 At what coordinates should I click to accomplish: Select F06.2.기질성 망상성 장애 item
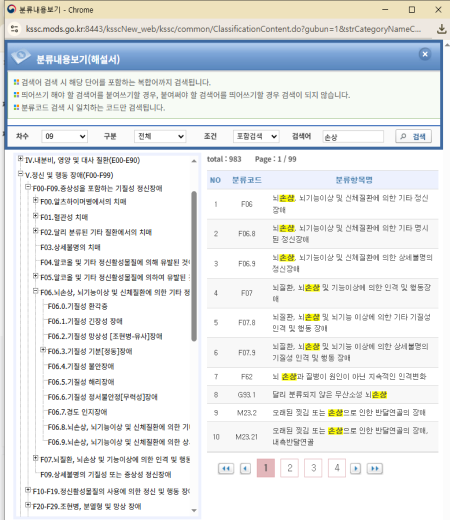105,336
